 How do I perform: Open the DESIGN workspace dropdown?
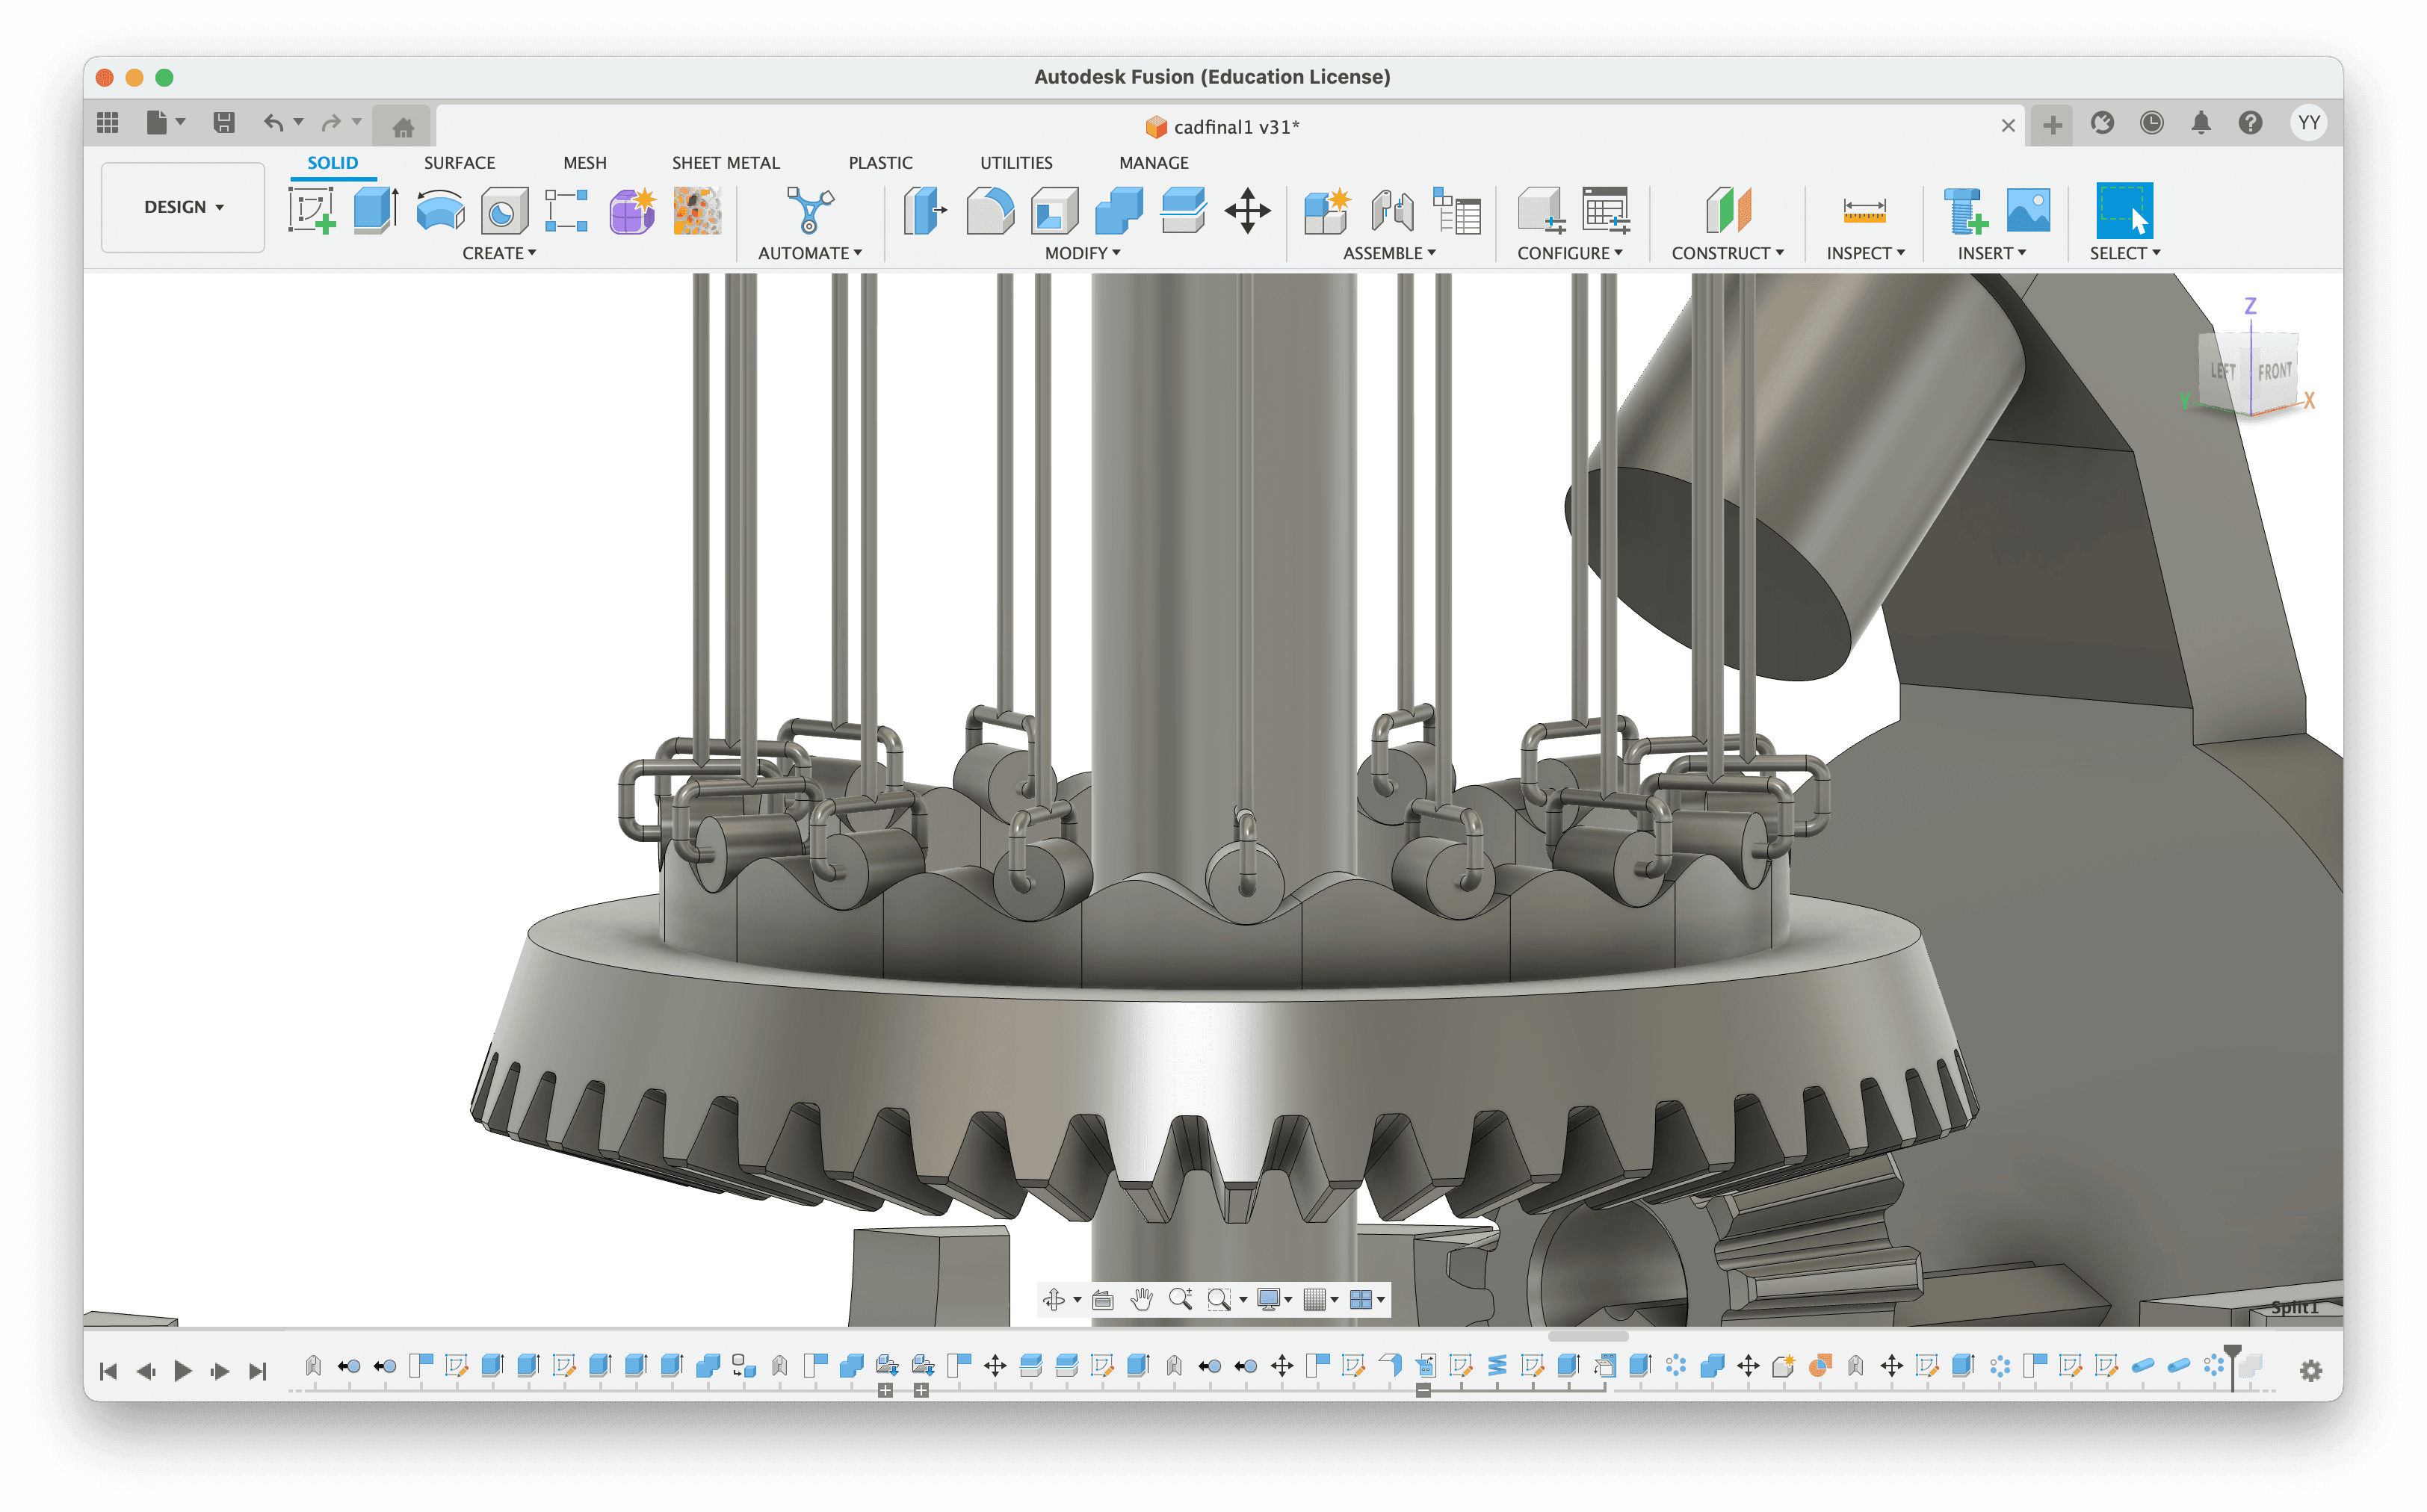(x=183, y=207)
